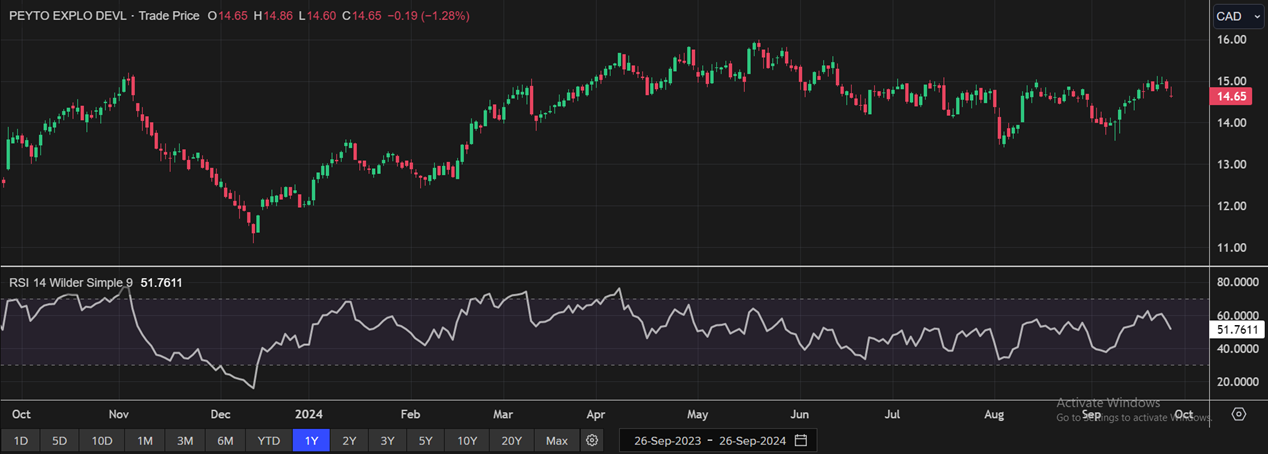Set chart range to 6M
Screen dimensions: 1268x454
(226, 440)
